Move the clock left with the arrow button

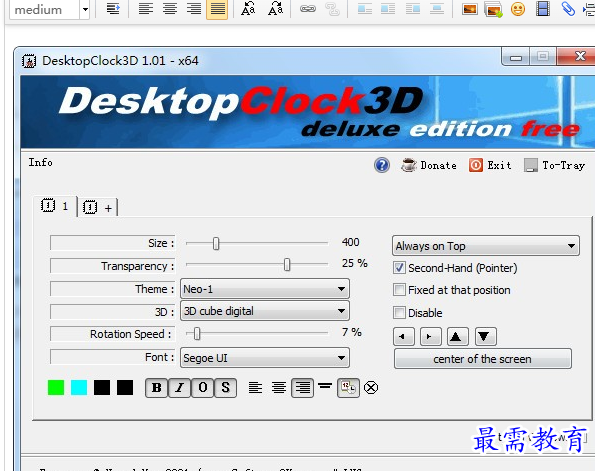pyautogui.click(x=403, y=337)
